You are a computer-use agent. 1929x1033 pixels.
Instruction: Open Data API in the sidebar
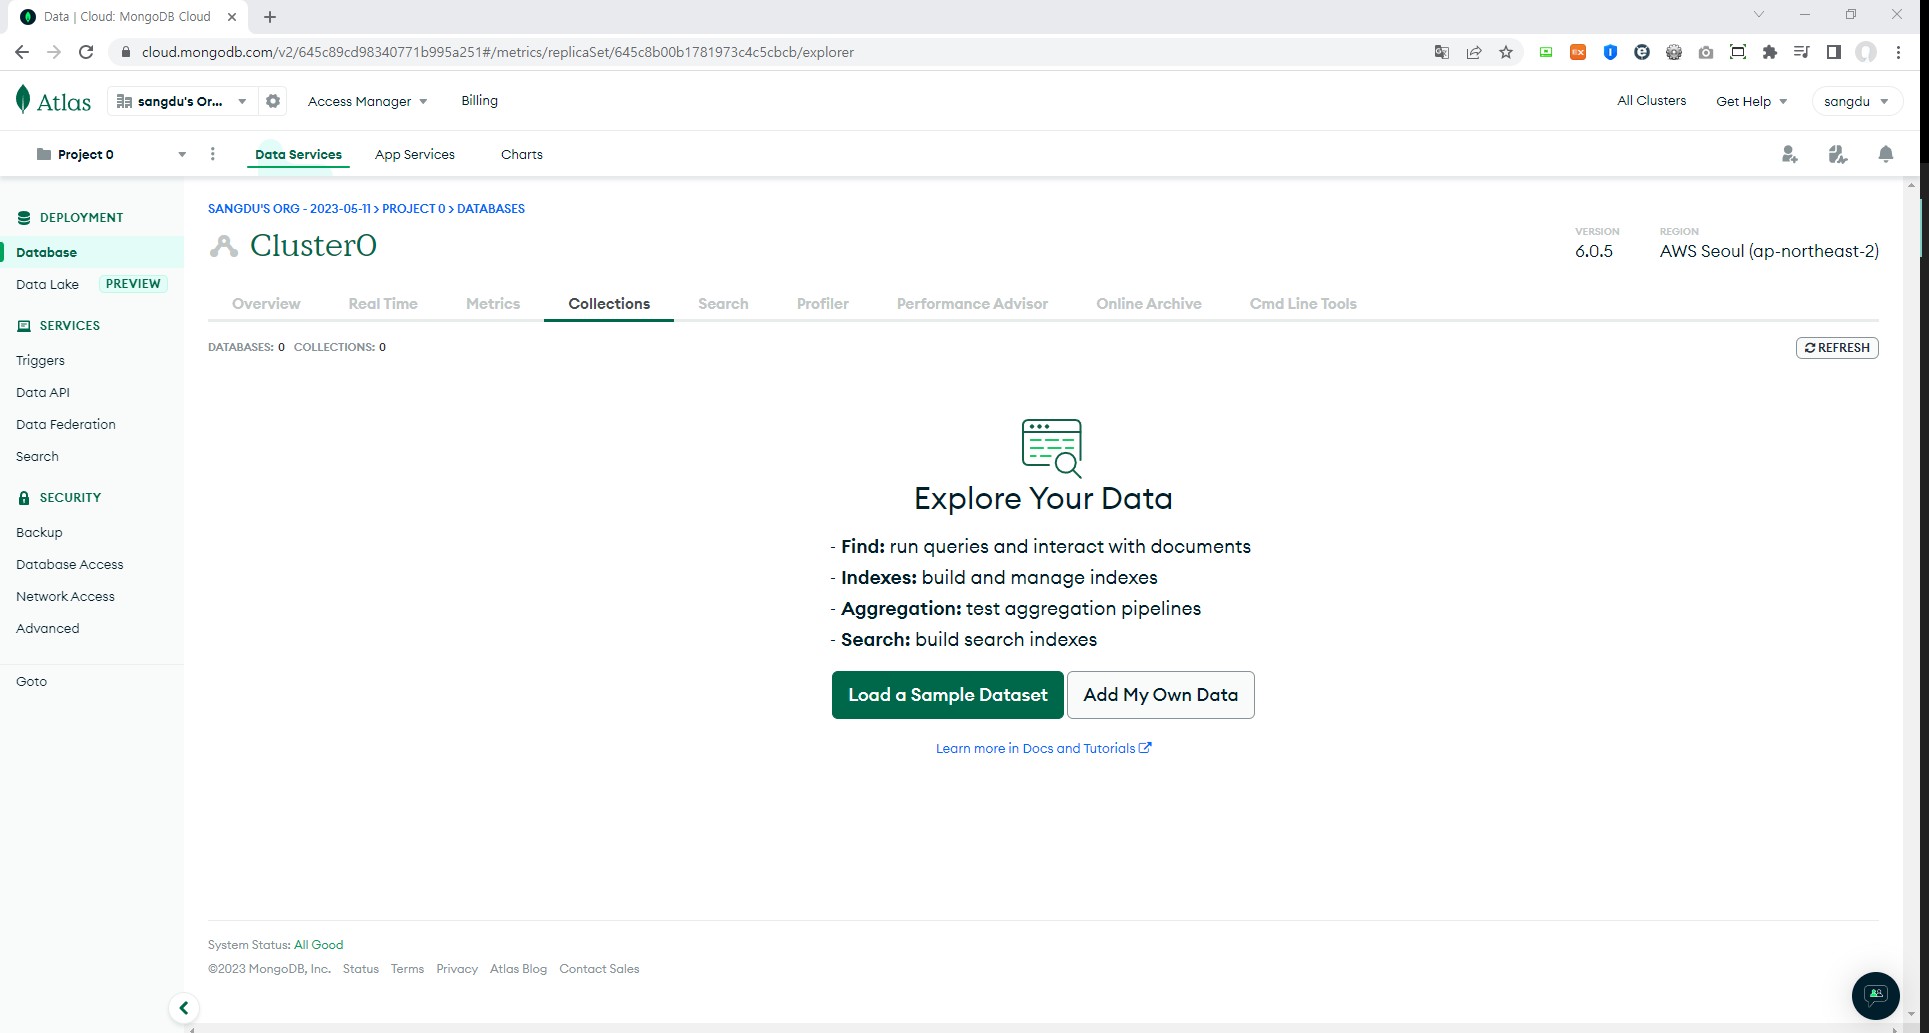(x=43, y=392)
